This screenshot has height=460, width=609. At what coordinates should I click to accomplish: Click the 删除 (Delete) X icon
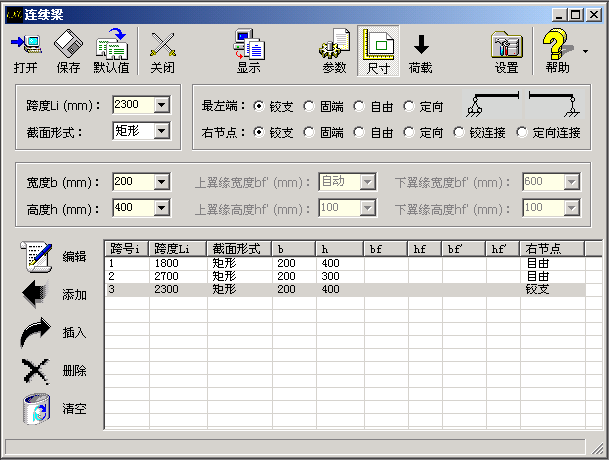[x=36, y=370]
